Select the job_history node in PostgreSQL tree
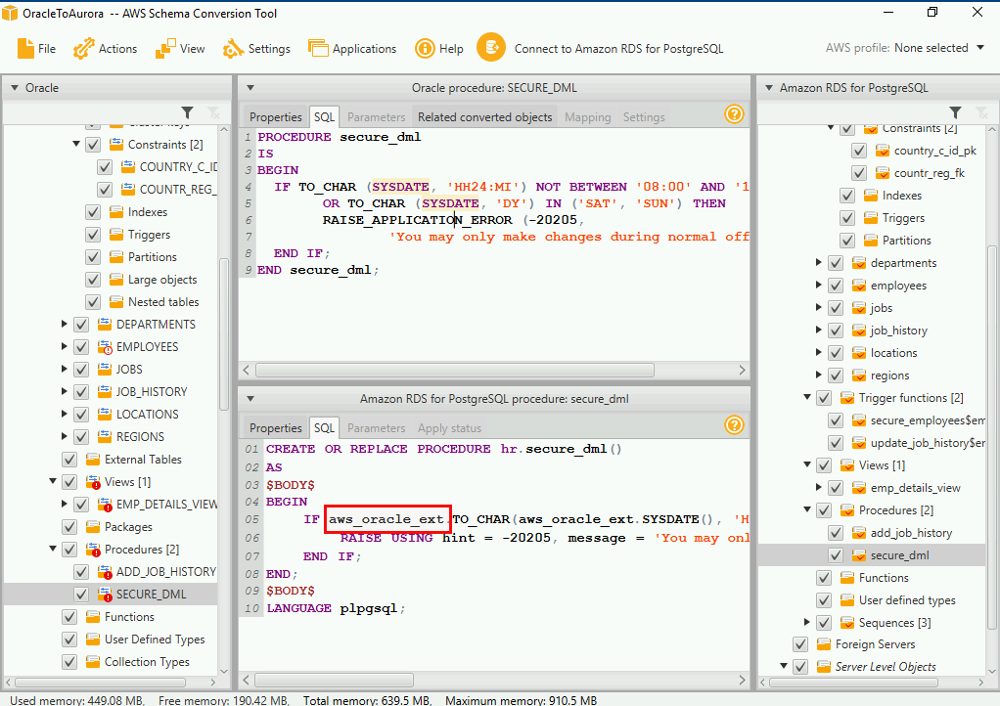Screen dimensions: 1000x706 (x=899, y=330)
